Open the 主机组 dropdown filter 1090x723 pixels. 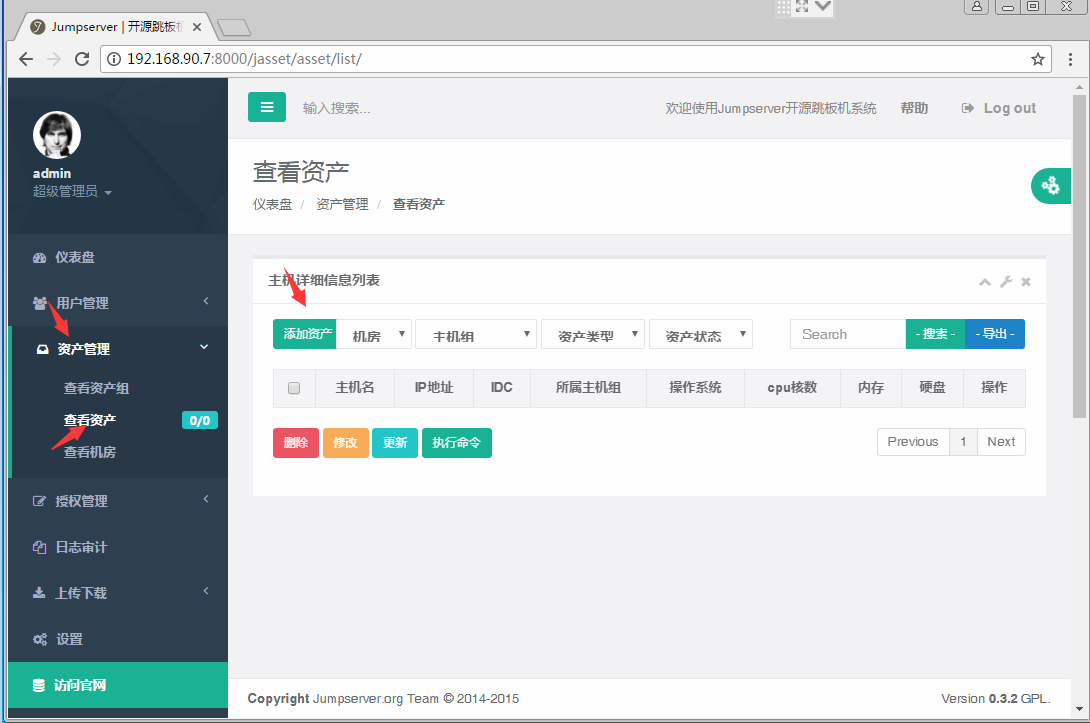(x=476, y=335)
